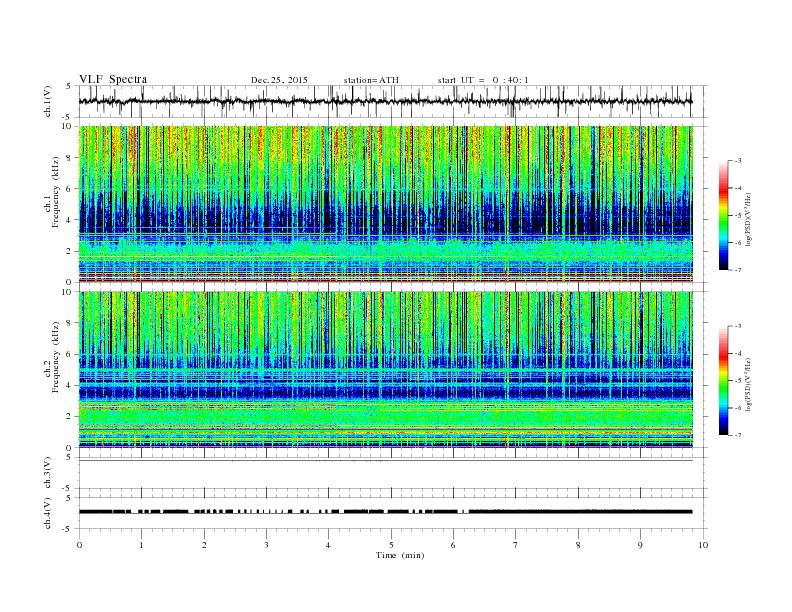Select the date text "Dec. 25, 2015"
Viewport: 792px width, 612px height.
[279, 80]
